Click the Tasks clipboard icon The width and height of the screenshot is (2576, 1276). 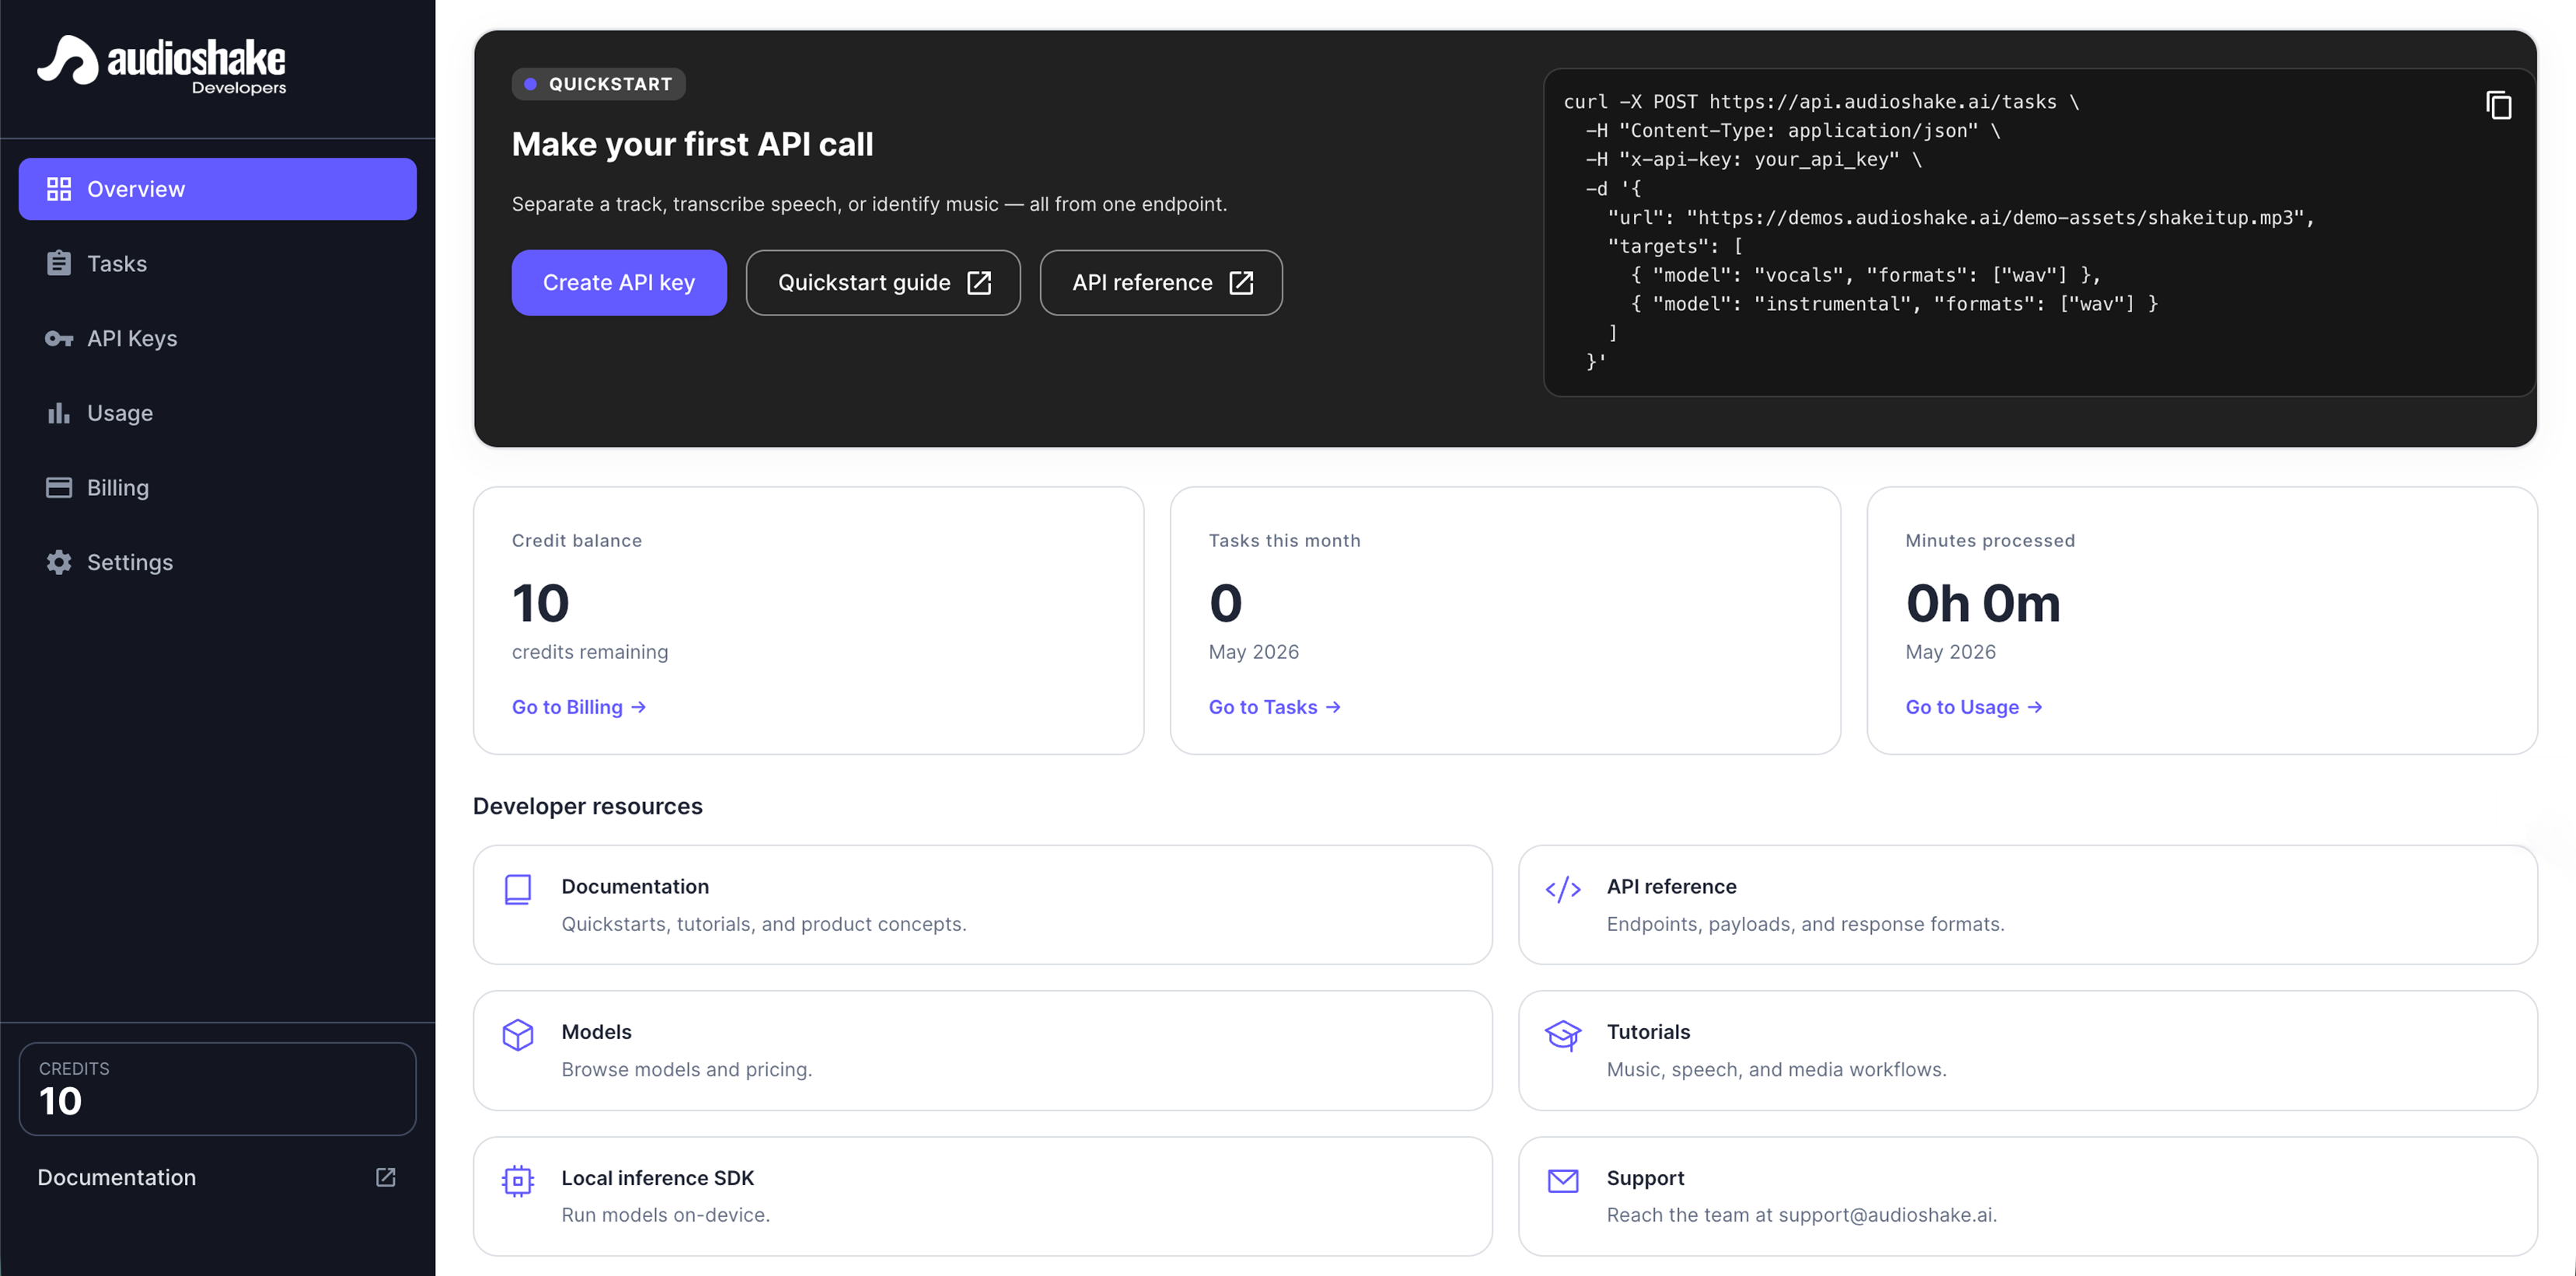pyautogui.click(x=59, y=263)
